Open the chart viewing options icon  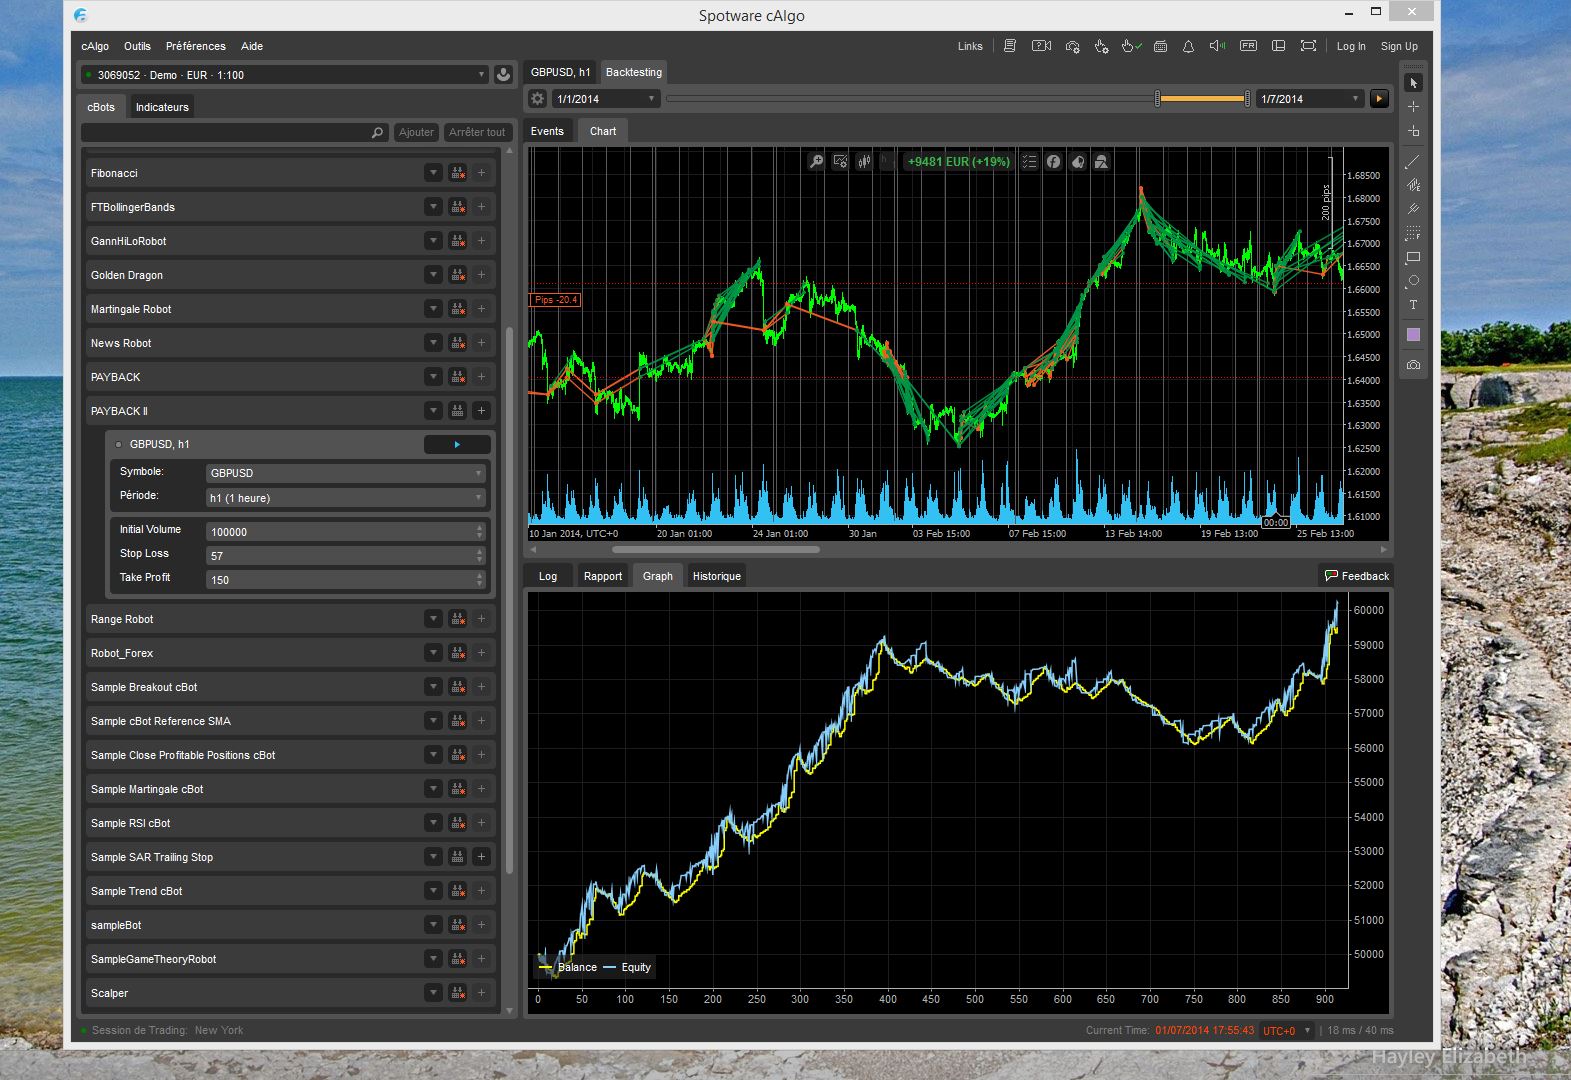coord(840,161)
